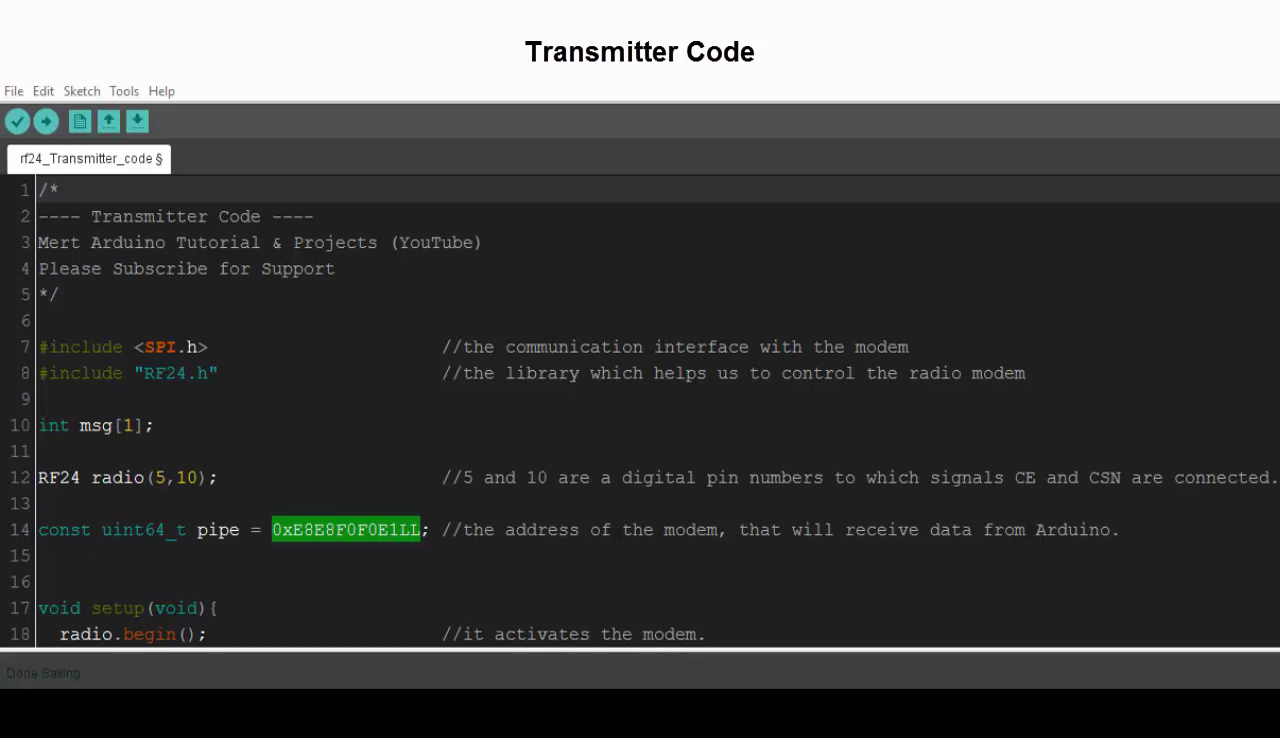Open the Sketch menu
1280x738 pixels.
(82, 91)
